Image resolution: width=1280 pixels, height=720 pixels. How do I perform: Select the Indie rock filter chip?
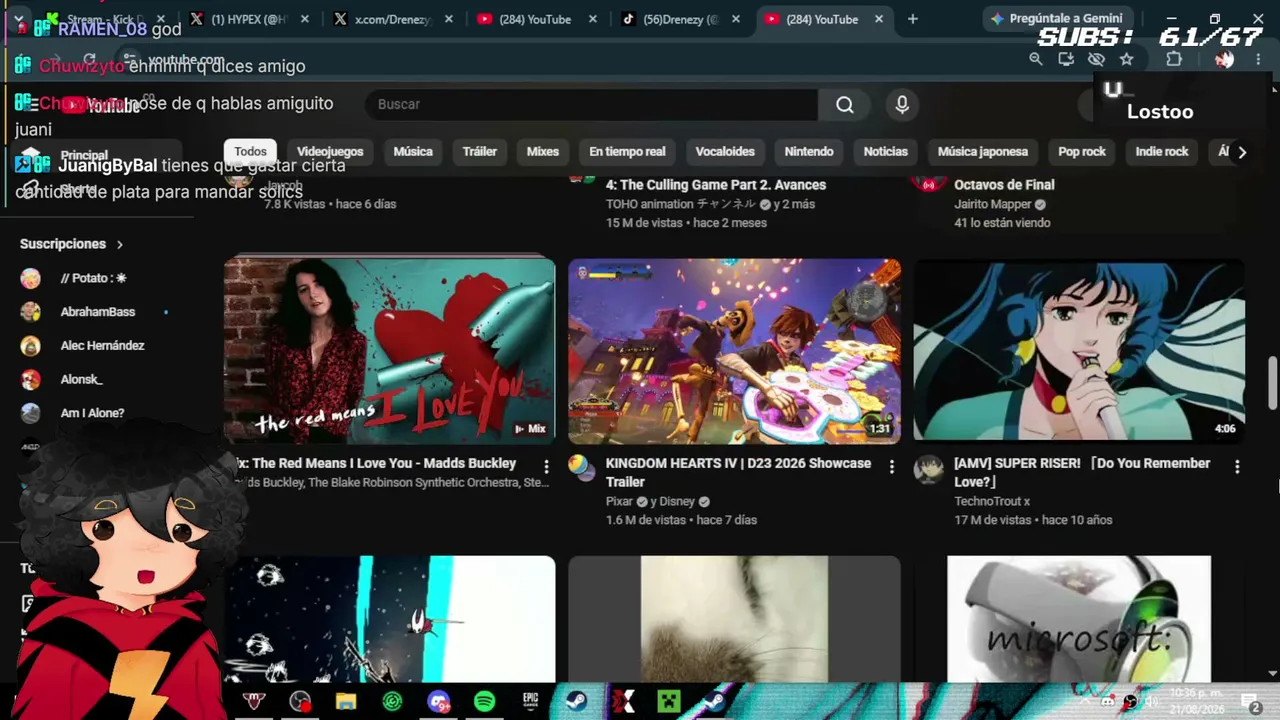[1162, 152]
